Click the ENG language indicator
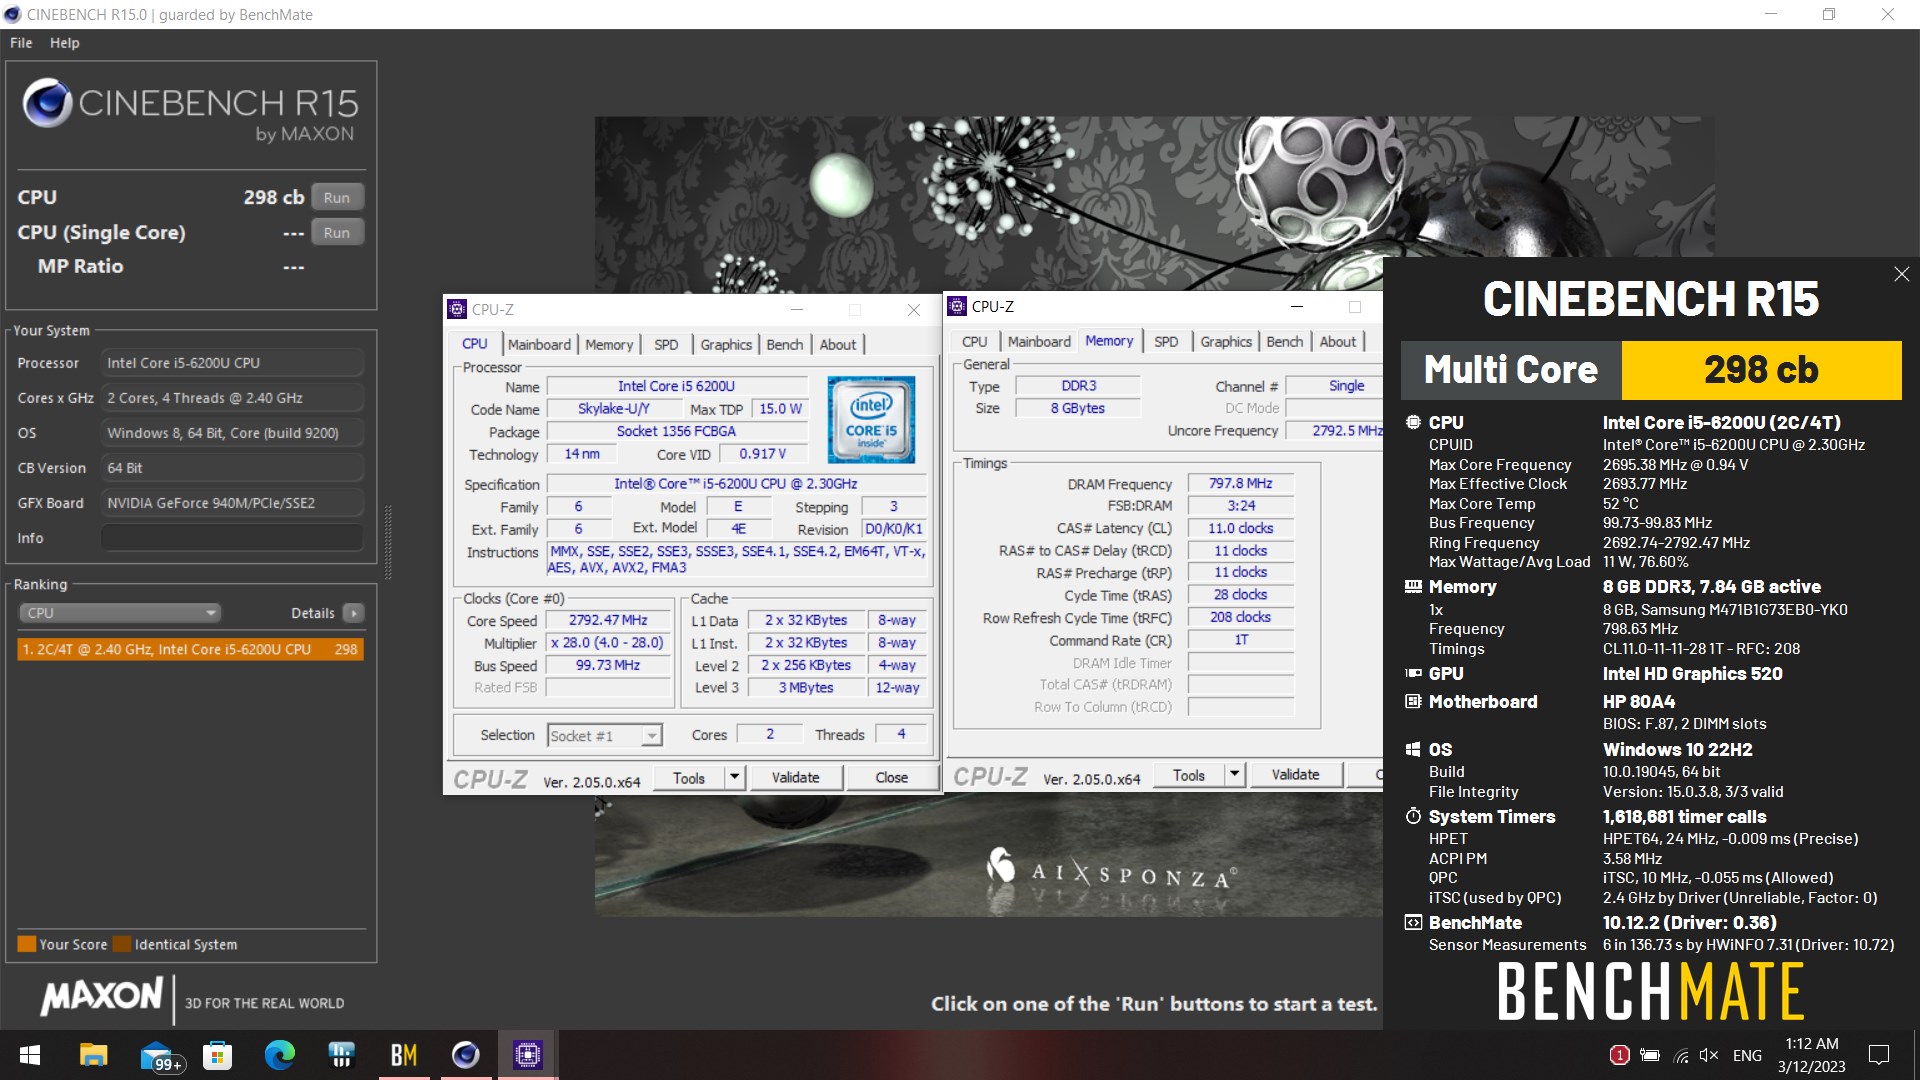This screenshot has width=1920, height=1080. point(1747,1055)
